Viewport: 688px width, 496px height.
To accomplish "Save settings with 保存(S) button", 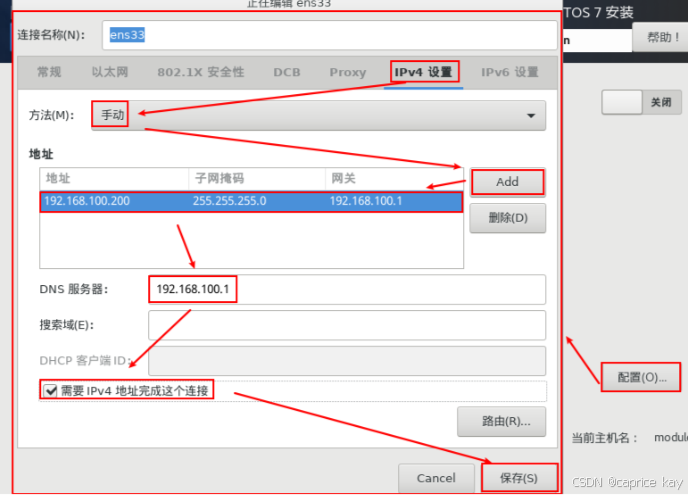I will click(519, 478).
